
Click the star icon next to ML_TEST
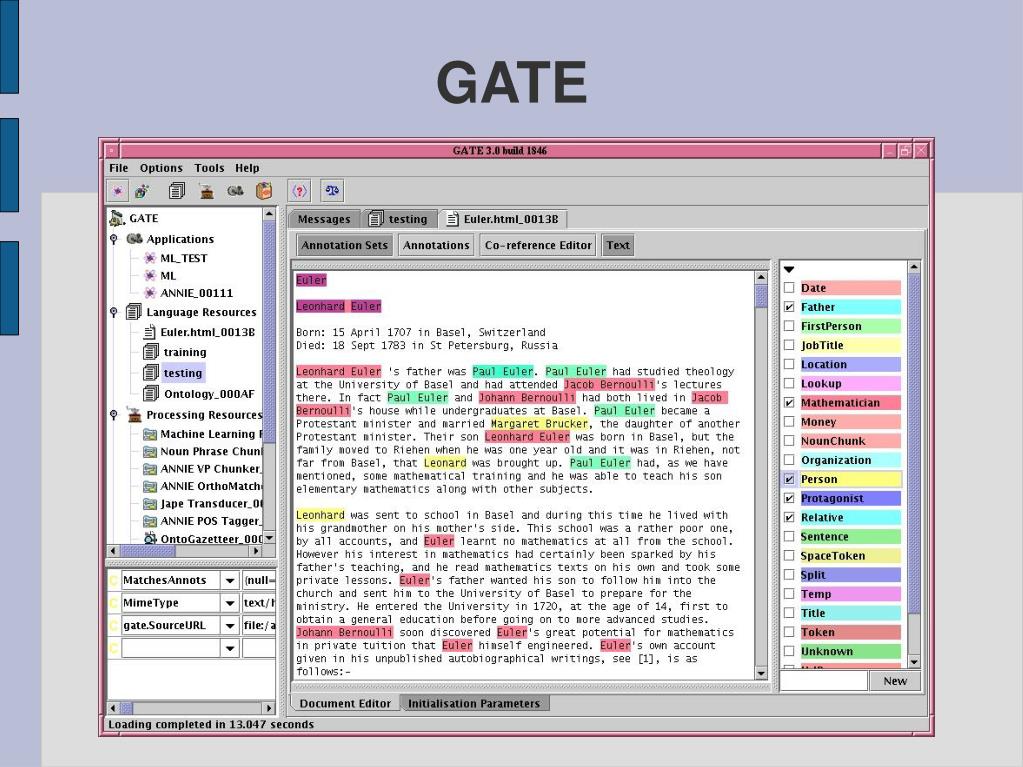[x=150, y=258]
